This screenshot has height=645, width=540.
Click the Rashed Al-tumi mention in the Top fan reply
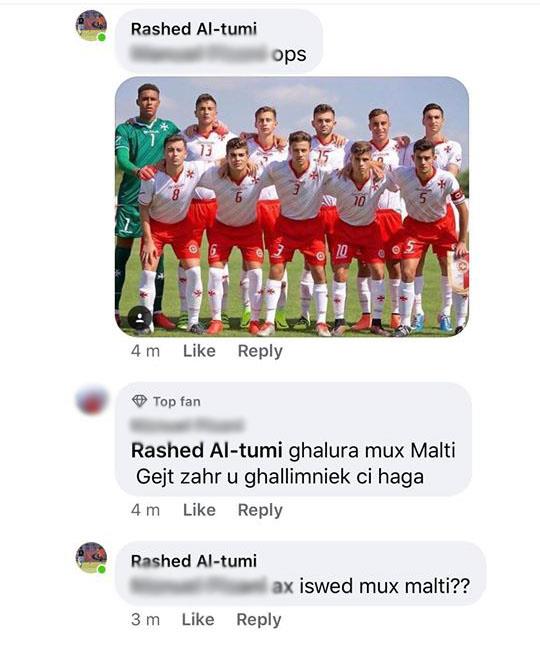206,450
